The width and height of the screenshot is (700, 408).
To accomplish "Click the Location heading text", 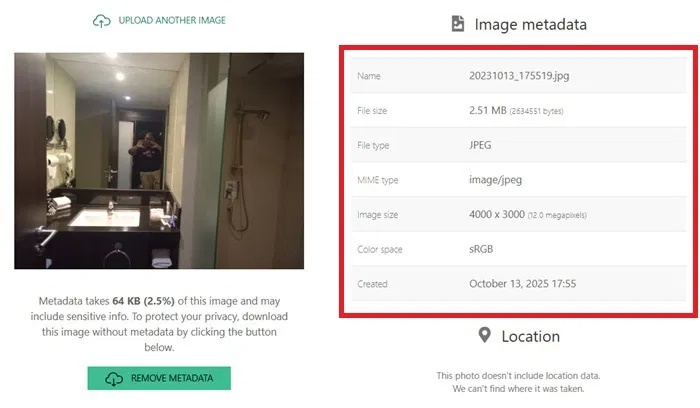I will 529,337.
